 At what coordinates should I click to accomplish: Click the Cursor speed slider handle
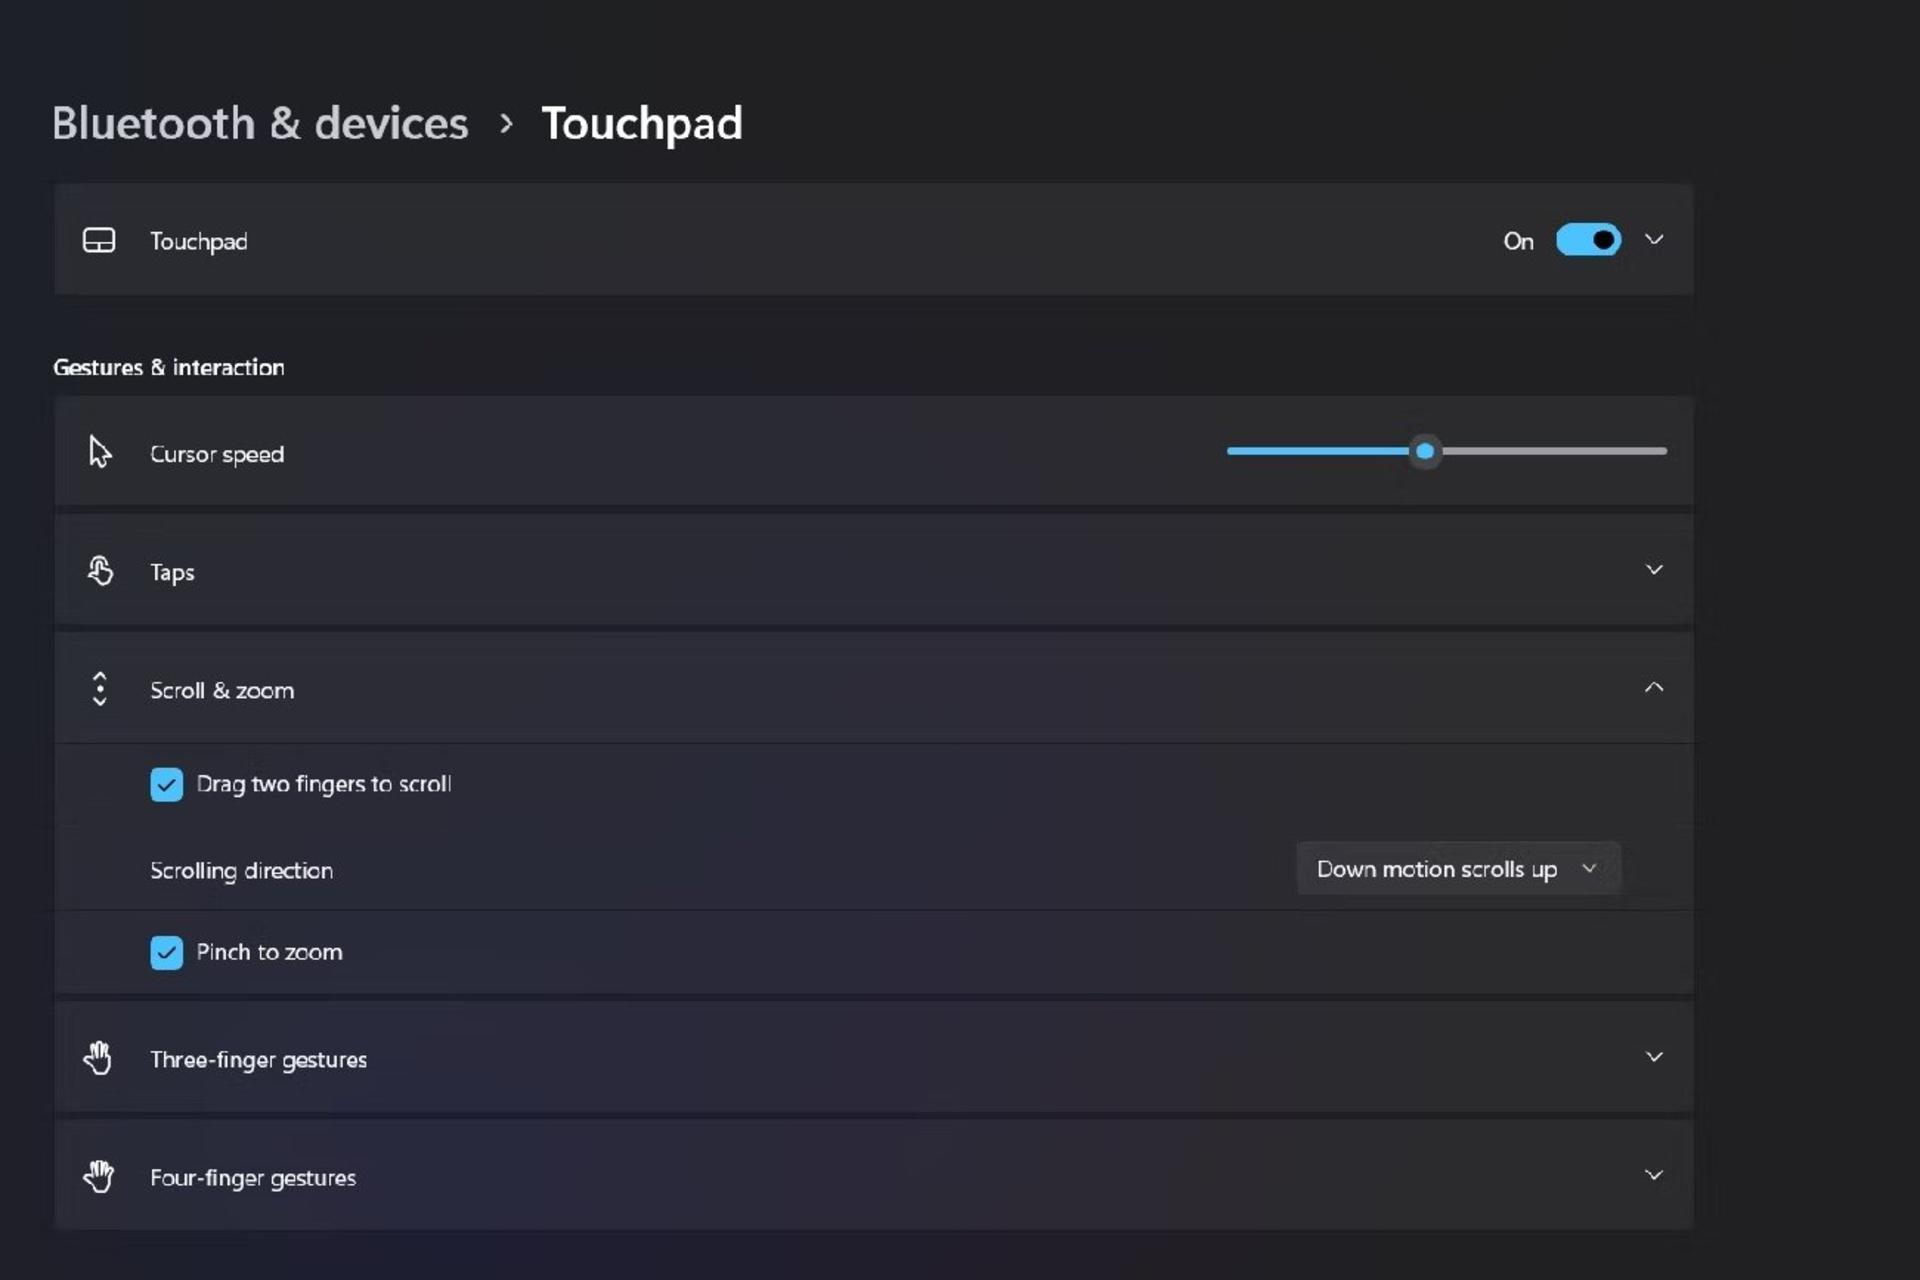point(1425,451)
